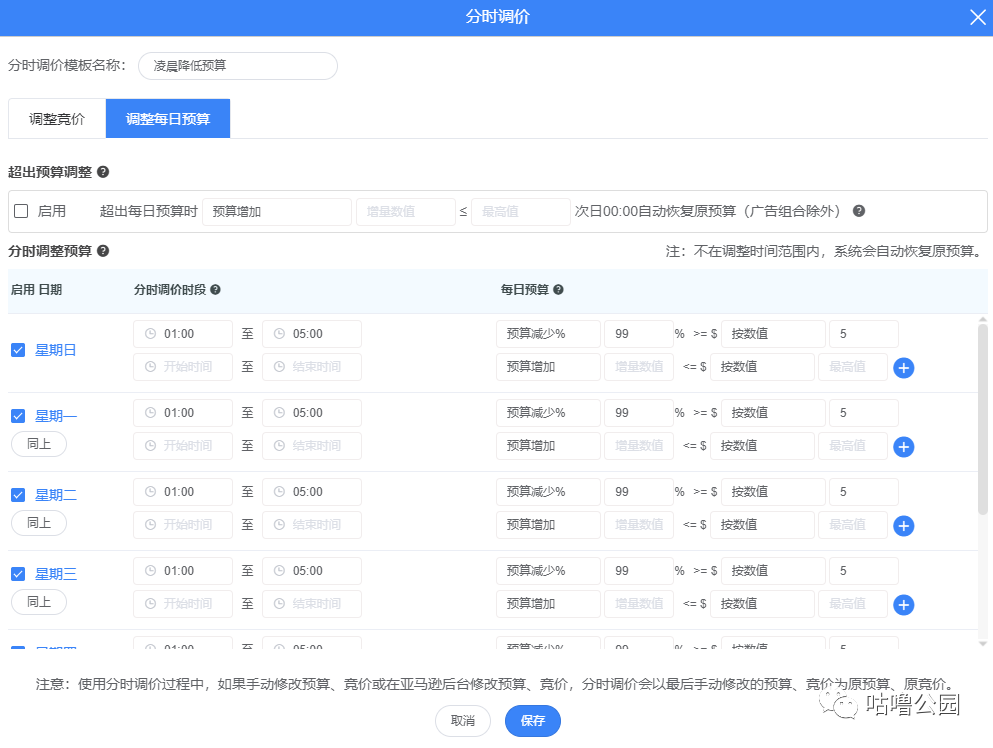Click 星期一 start time 01:00 field
The height and width of the screenshot is (748, 993).
(x=183, y=413)
